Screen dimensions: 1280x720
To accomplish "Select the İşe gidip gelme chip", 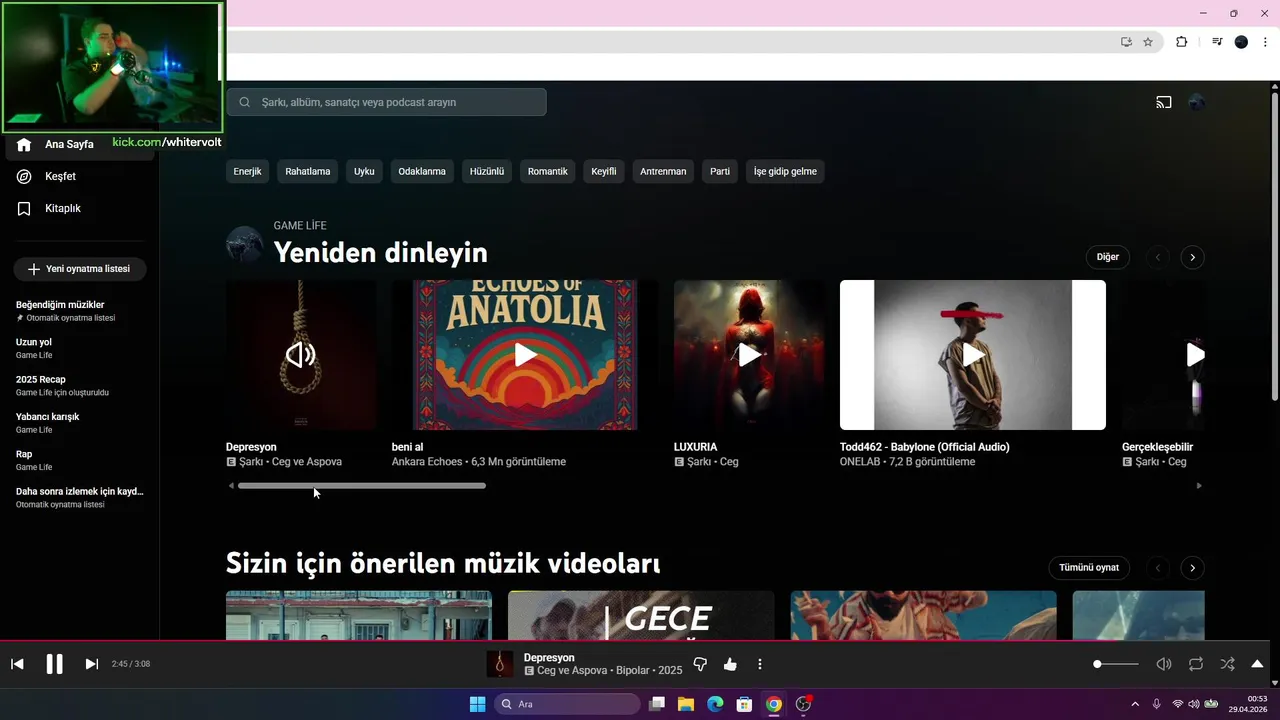I will [x=785, y=171].
